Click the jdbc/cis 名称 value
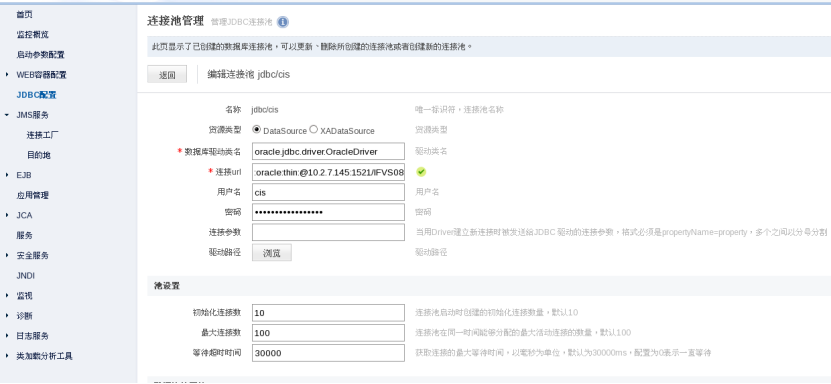 click(265, 110)
